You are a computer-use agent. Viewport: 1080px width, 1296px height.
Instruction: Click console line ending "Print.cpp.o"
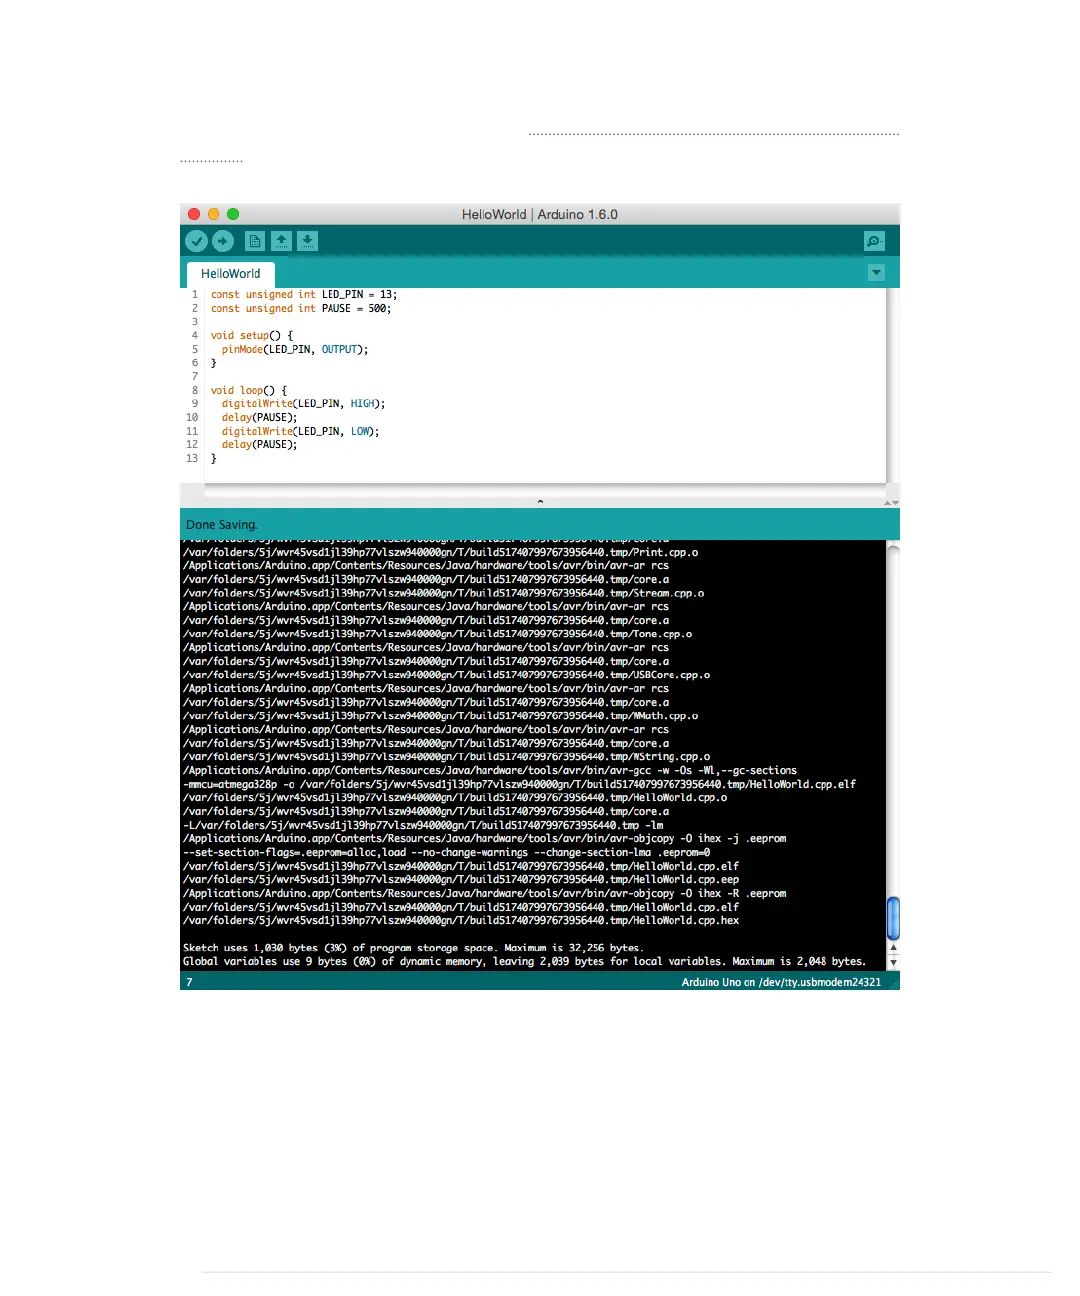coord(440,553)
